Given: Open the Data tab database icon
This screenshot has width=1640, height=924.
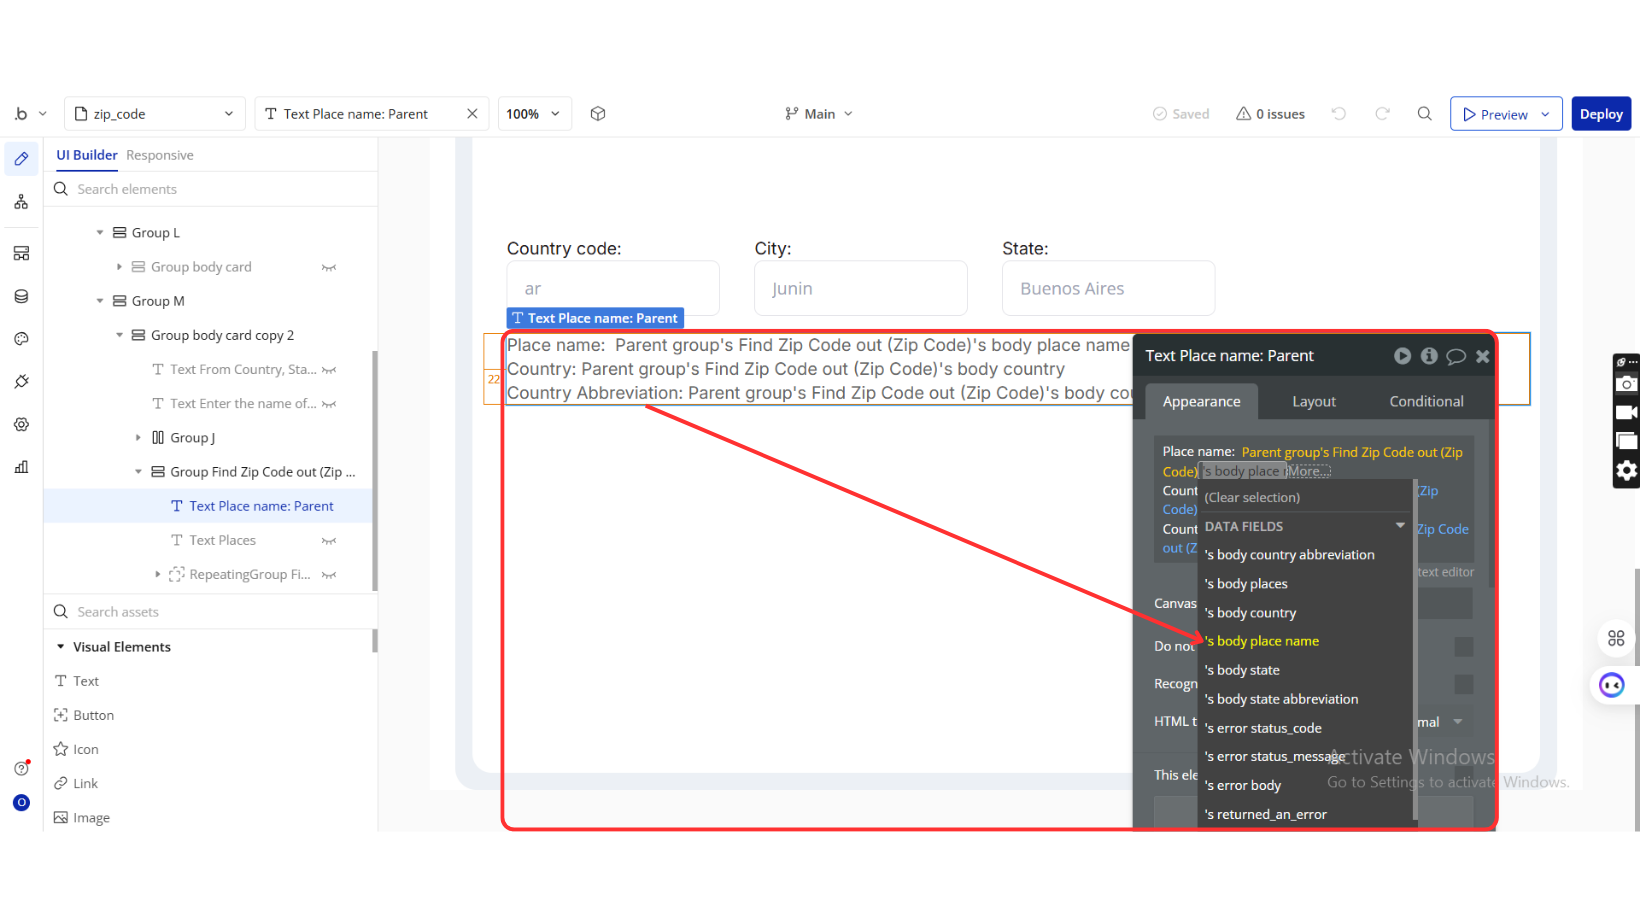Looking at the screenshot, I should coord(21,296).
